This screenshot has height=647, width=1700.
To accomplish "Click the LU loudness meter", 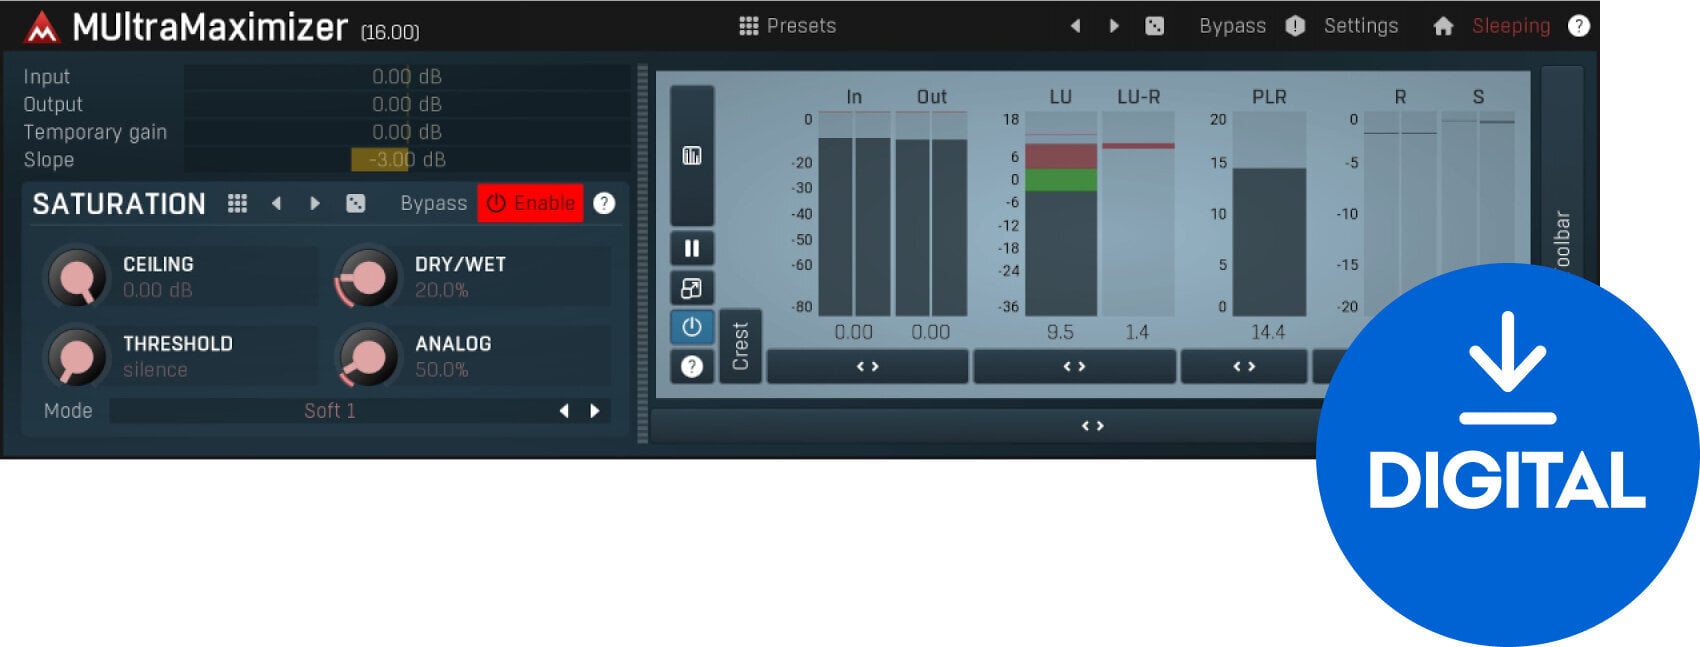I will point(1061,214).
